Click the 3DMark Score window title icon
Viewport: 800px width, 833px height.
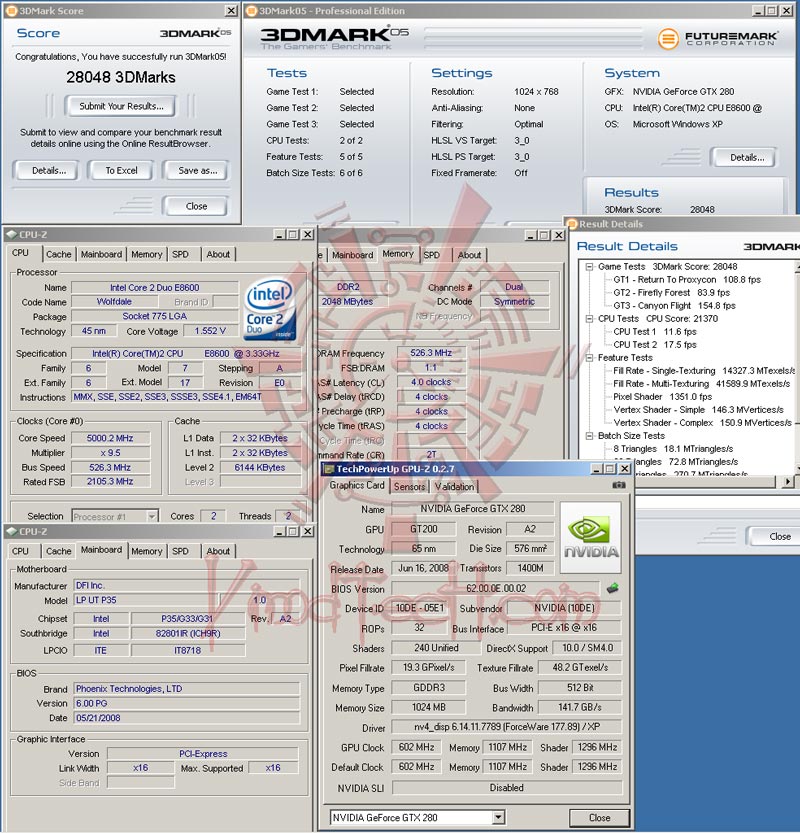11,11
